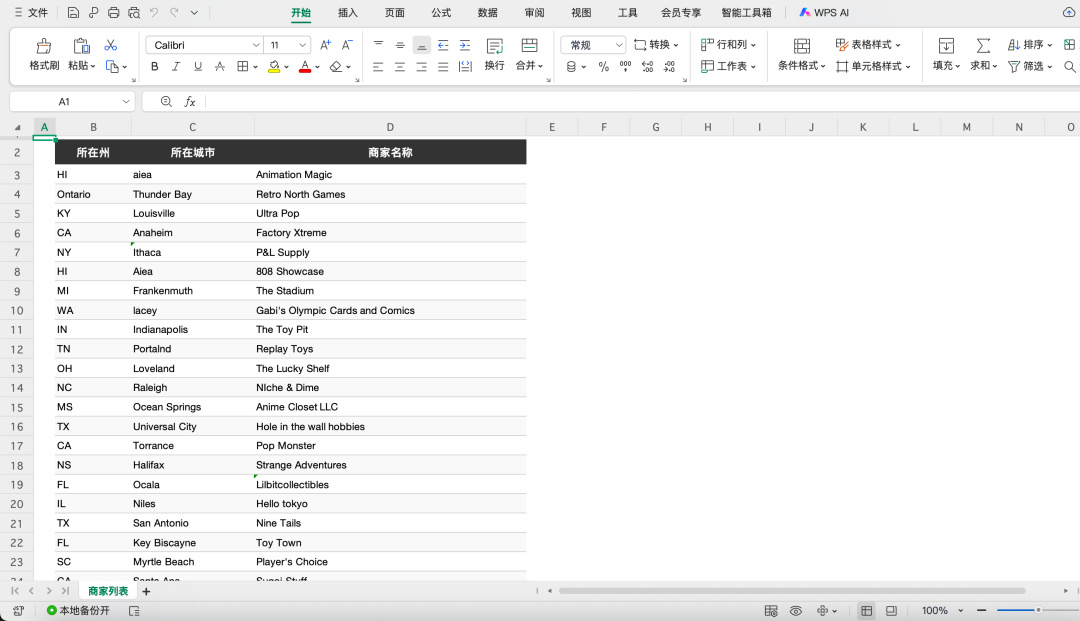Image resolution: width=1080 pixels, height=621 pixels.
Task: Open the Name Box A1 dropdown arrow
Action: tap(126, 101)
